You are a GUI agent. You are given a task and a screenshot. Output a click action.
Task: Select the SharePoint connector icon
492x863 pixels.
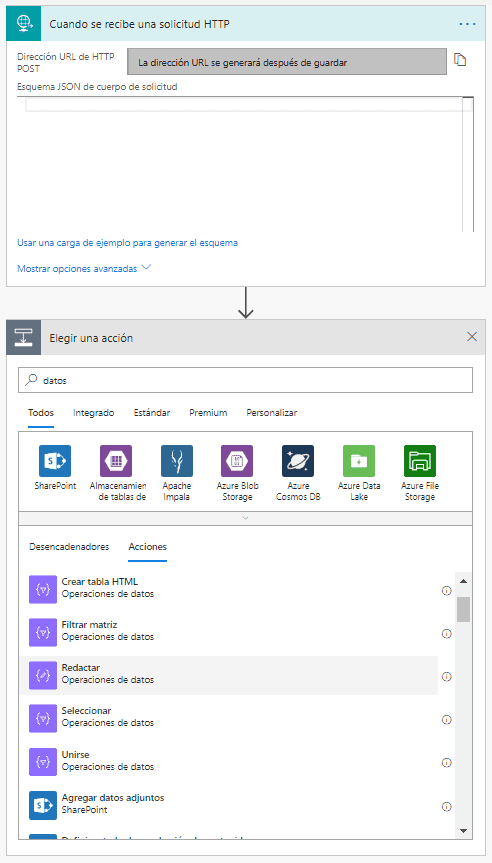55,461
